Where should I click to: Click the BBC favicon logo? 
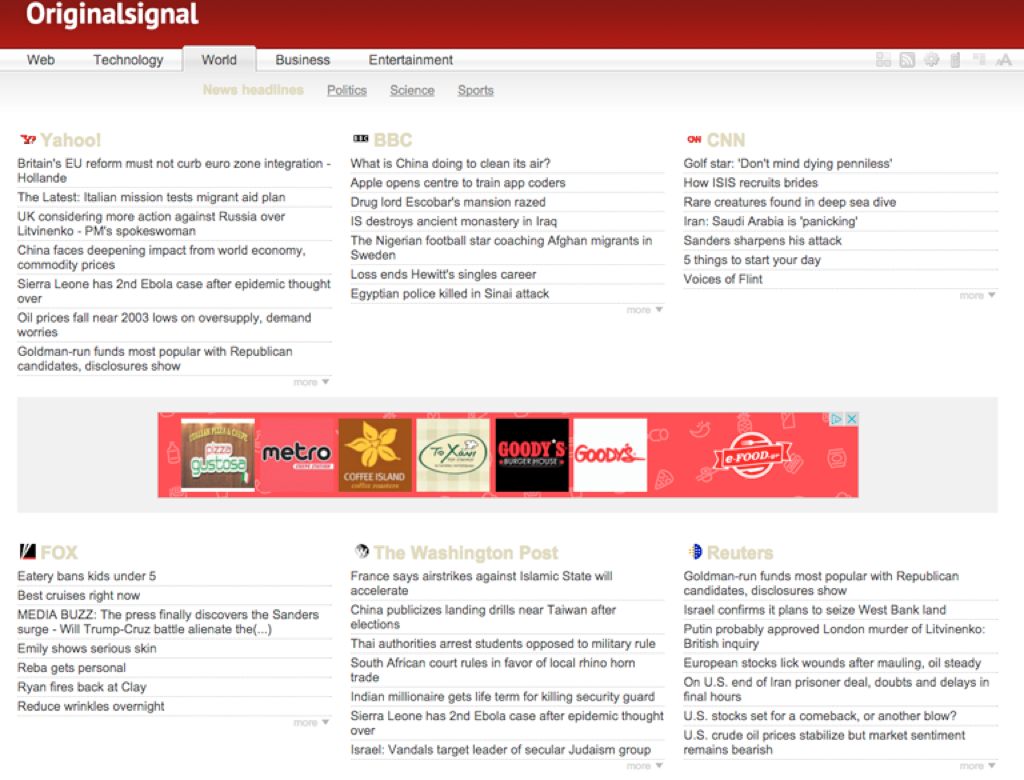tap(360, 138)
